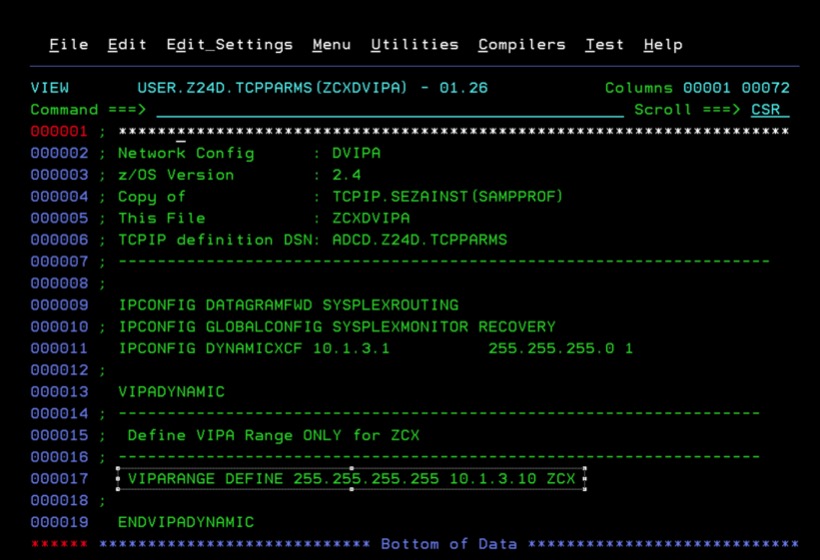Click the Columns 00001 00072 indicator
This screenshot has width=820, height=560.
click(697, 88)
